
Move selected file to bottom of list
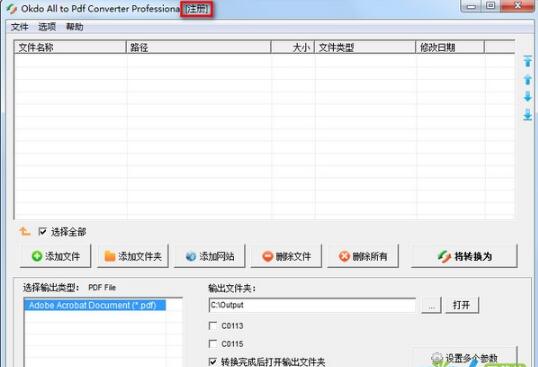pos(527,115)
